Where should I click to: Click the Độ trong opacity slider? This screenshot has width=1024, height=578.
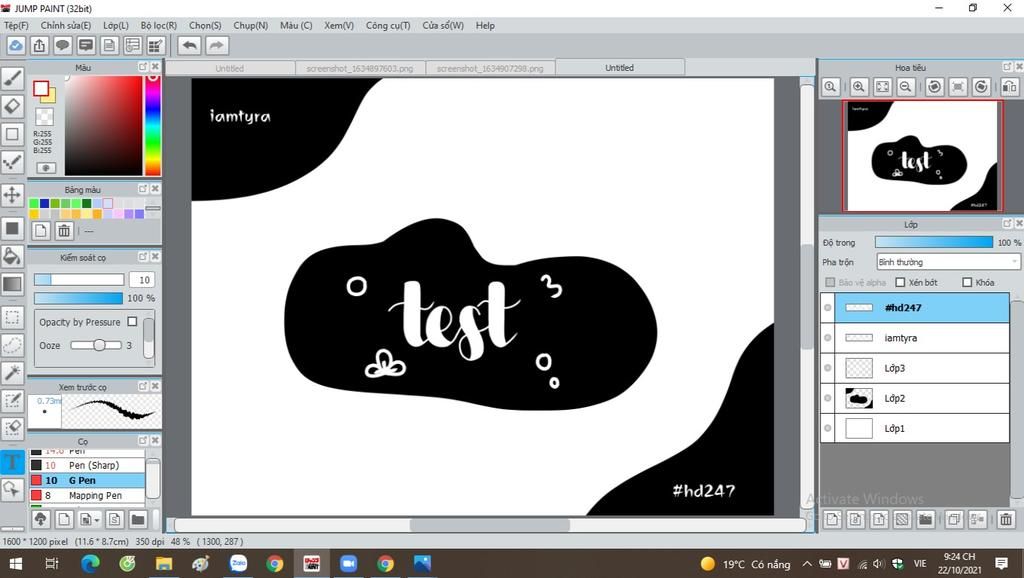pyautogui.click(x=934, y=242)
